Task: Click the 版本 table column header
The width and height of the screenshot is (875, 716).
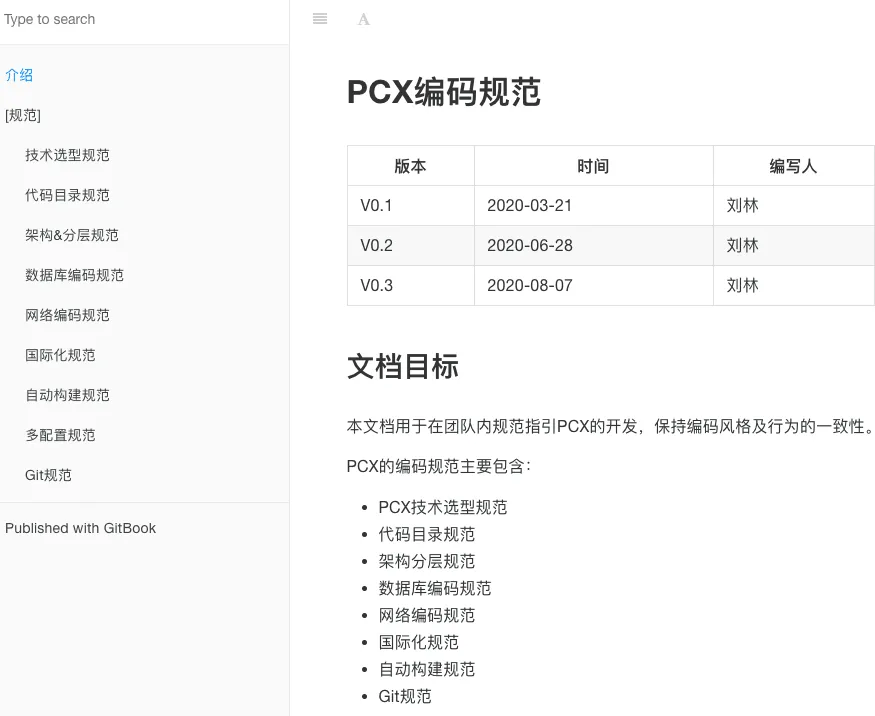Action: pyautogui.click(x=411, y=166)
